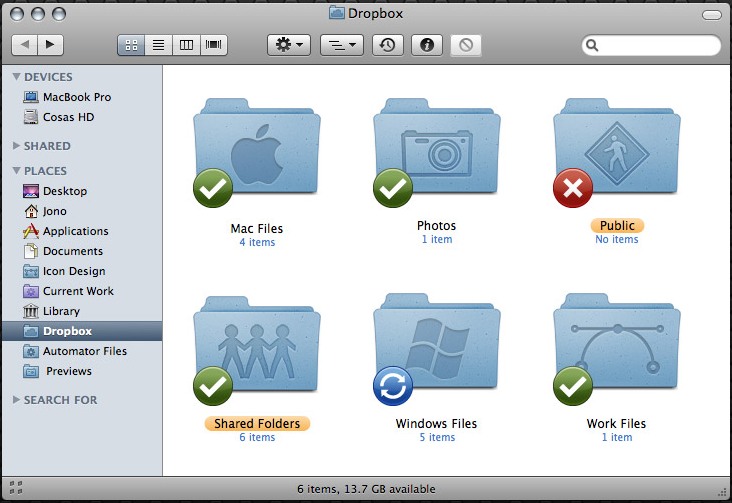
Task: Click the orange Public label
Action: click(617, 226)
